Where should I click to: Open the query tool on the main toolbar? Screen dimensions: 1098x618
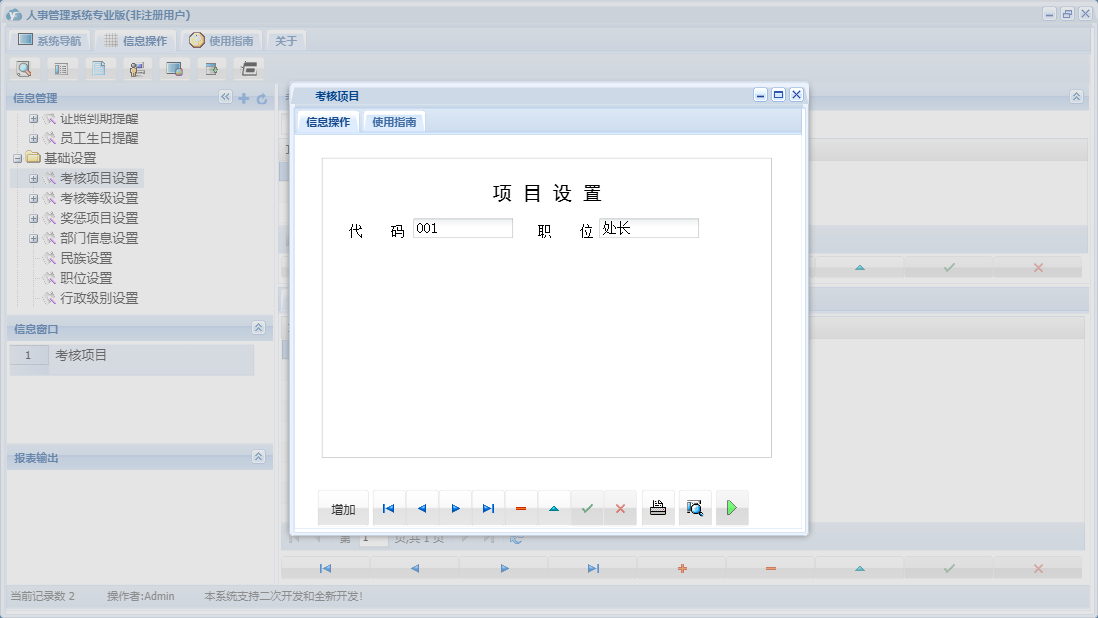click(x=24, y=68)
